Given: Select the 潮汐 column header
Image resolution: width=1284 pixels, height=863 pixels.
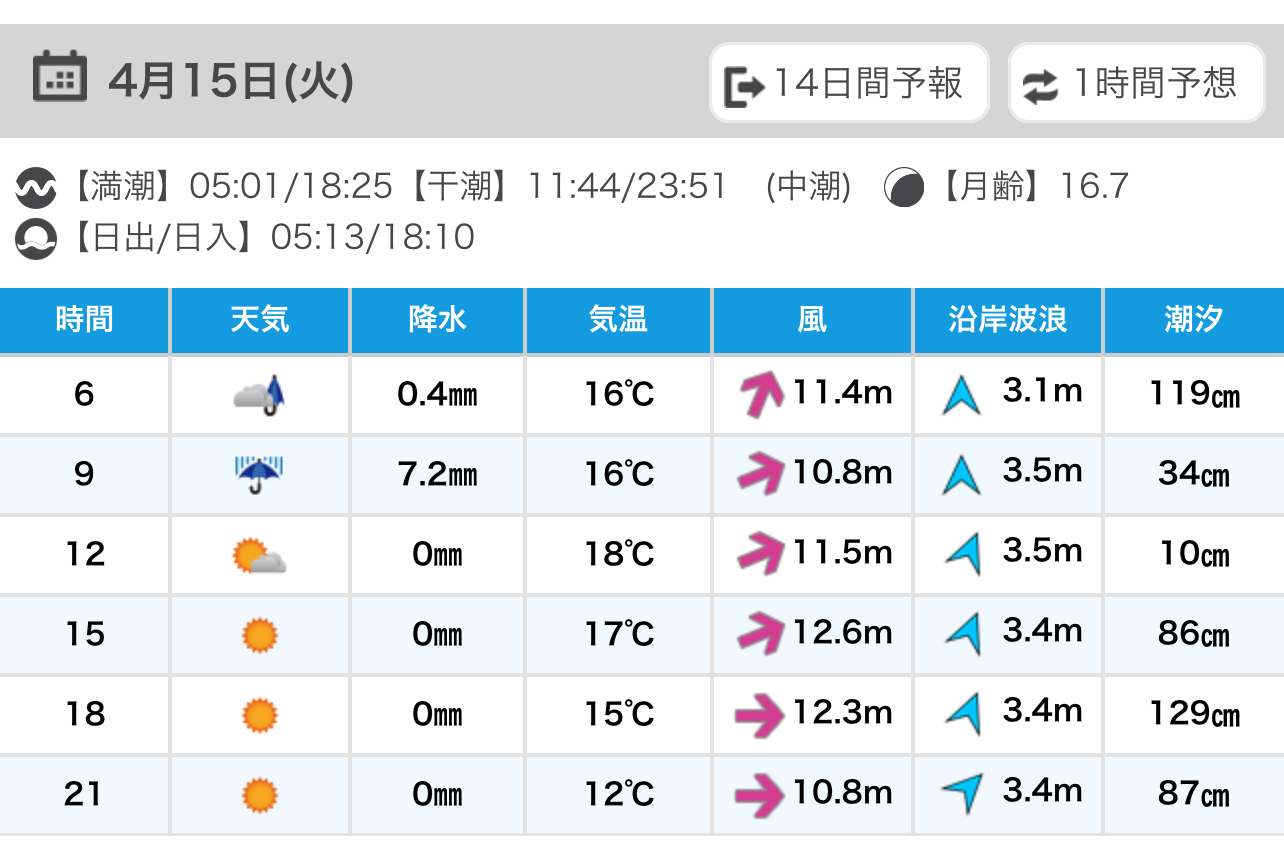Looking at the screenshot, I should coord(1194,320).
